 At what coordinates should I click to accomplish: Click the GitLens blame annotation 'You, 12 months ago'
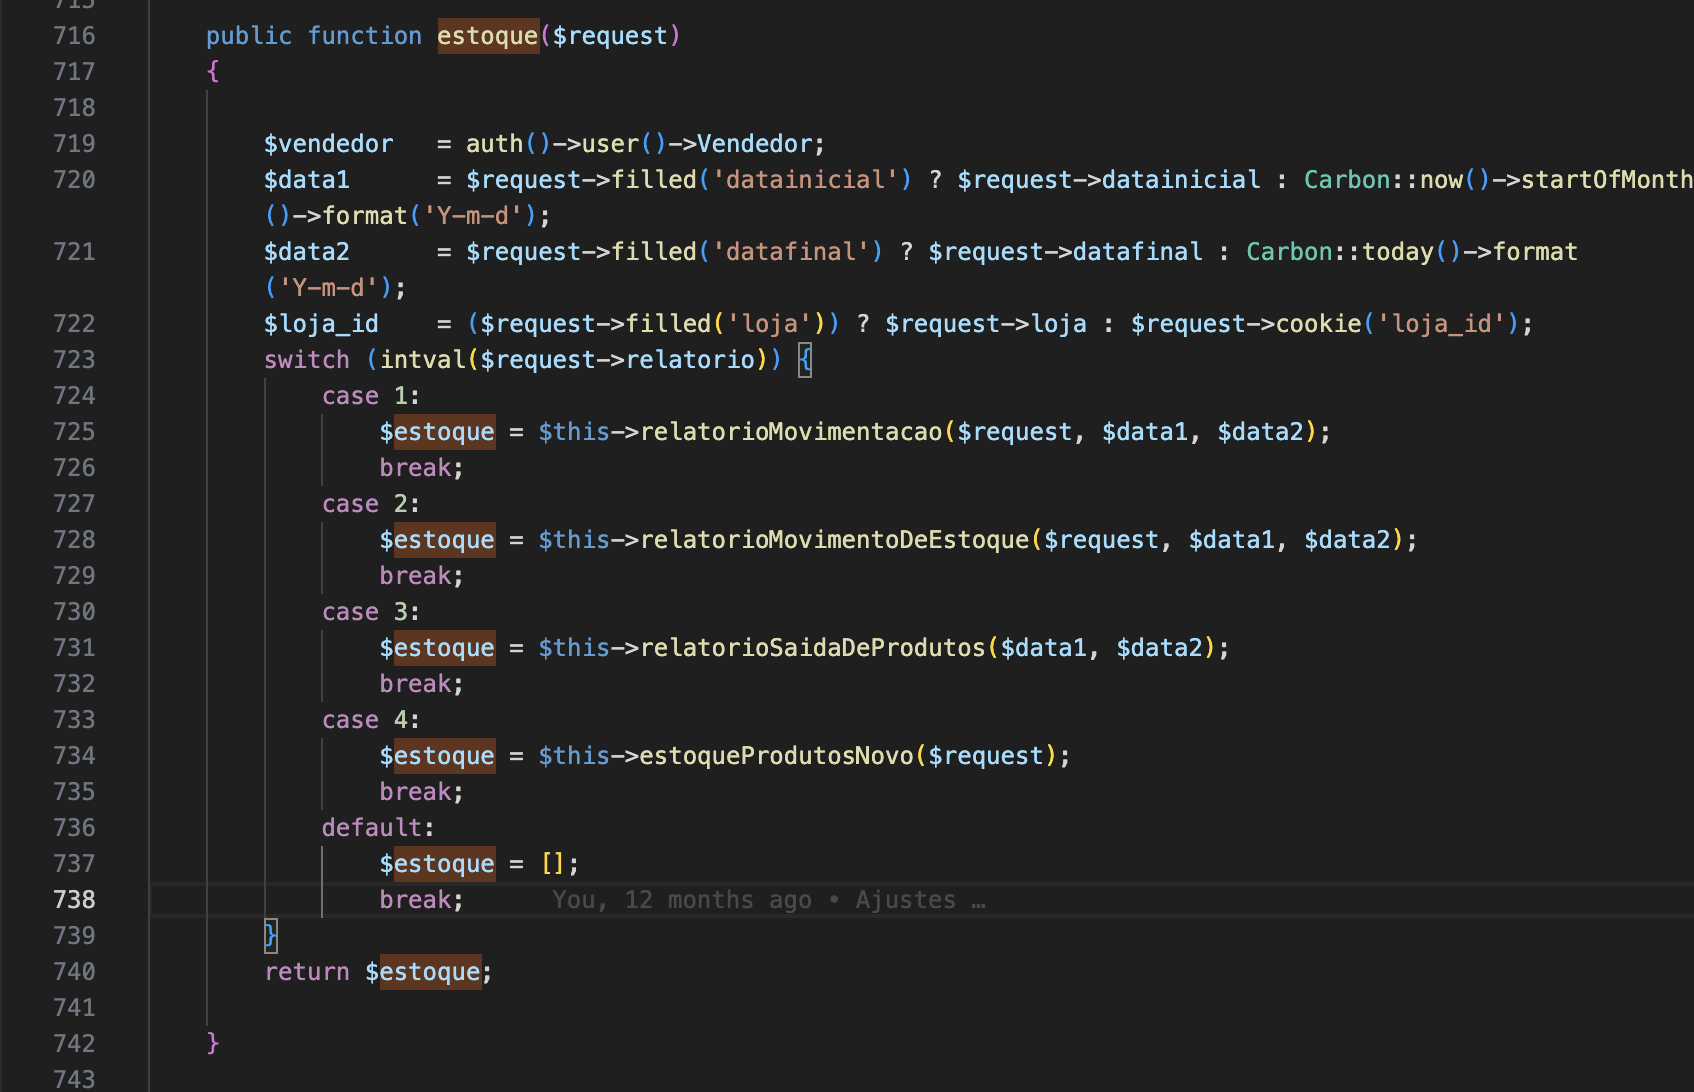(681, 900)
